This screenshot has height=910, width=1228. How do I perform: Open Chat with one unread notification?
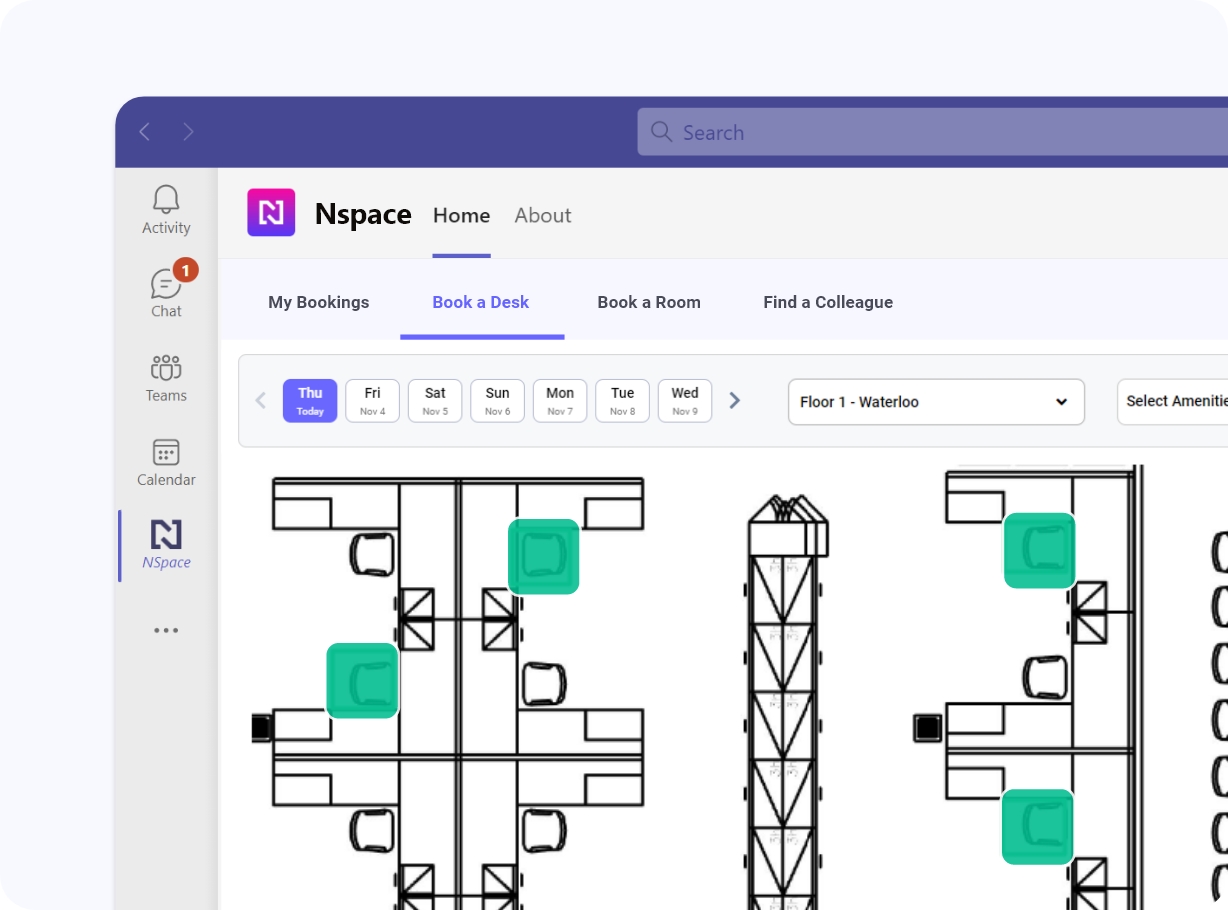(x=166, y=290)
